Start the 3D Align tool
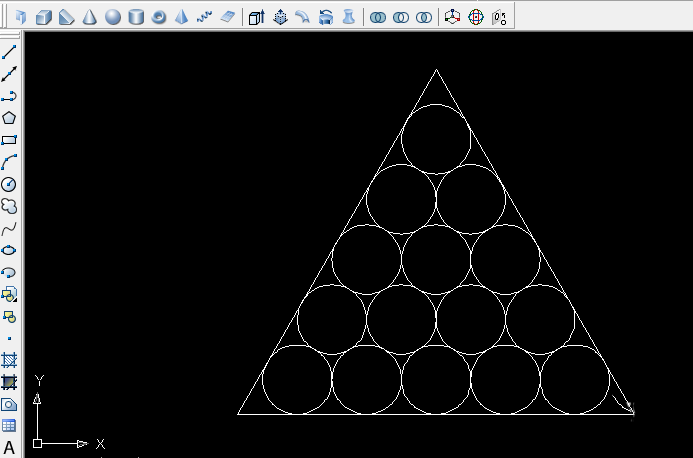Screen dimensions: 693x458 tap(499, 17)
